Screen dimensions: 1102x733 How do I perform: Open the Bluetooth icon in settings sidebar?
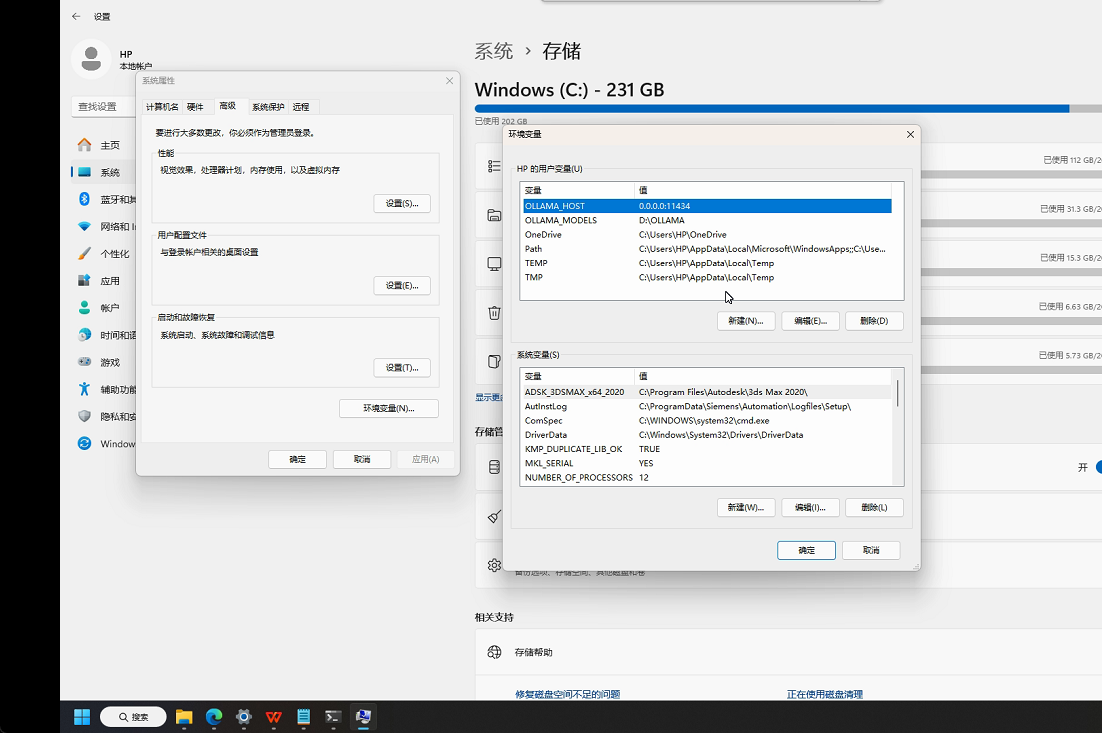84,199
